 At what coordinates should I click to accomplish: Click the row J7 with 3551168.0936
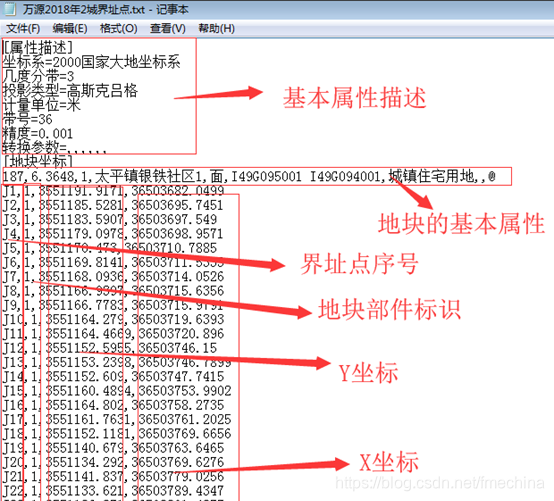(x=113, y=276)
